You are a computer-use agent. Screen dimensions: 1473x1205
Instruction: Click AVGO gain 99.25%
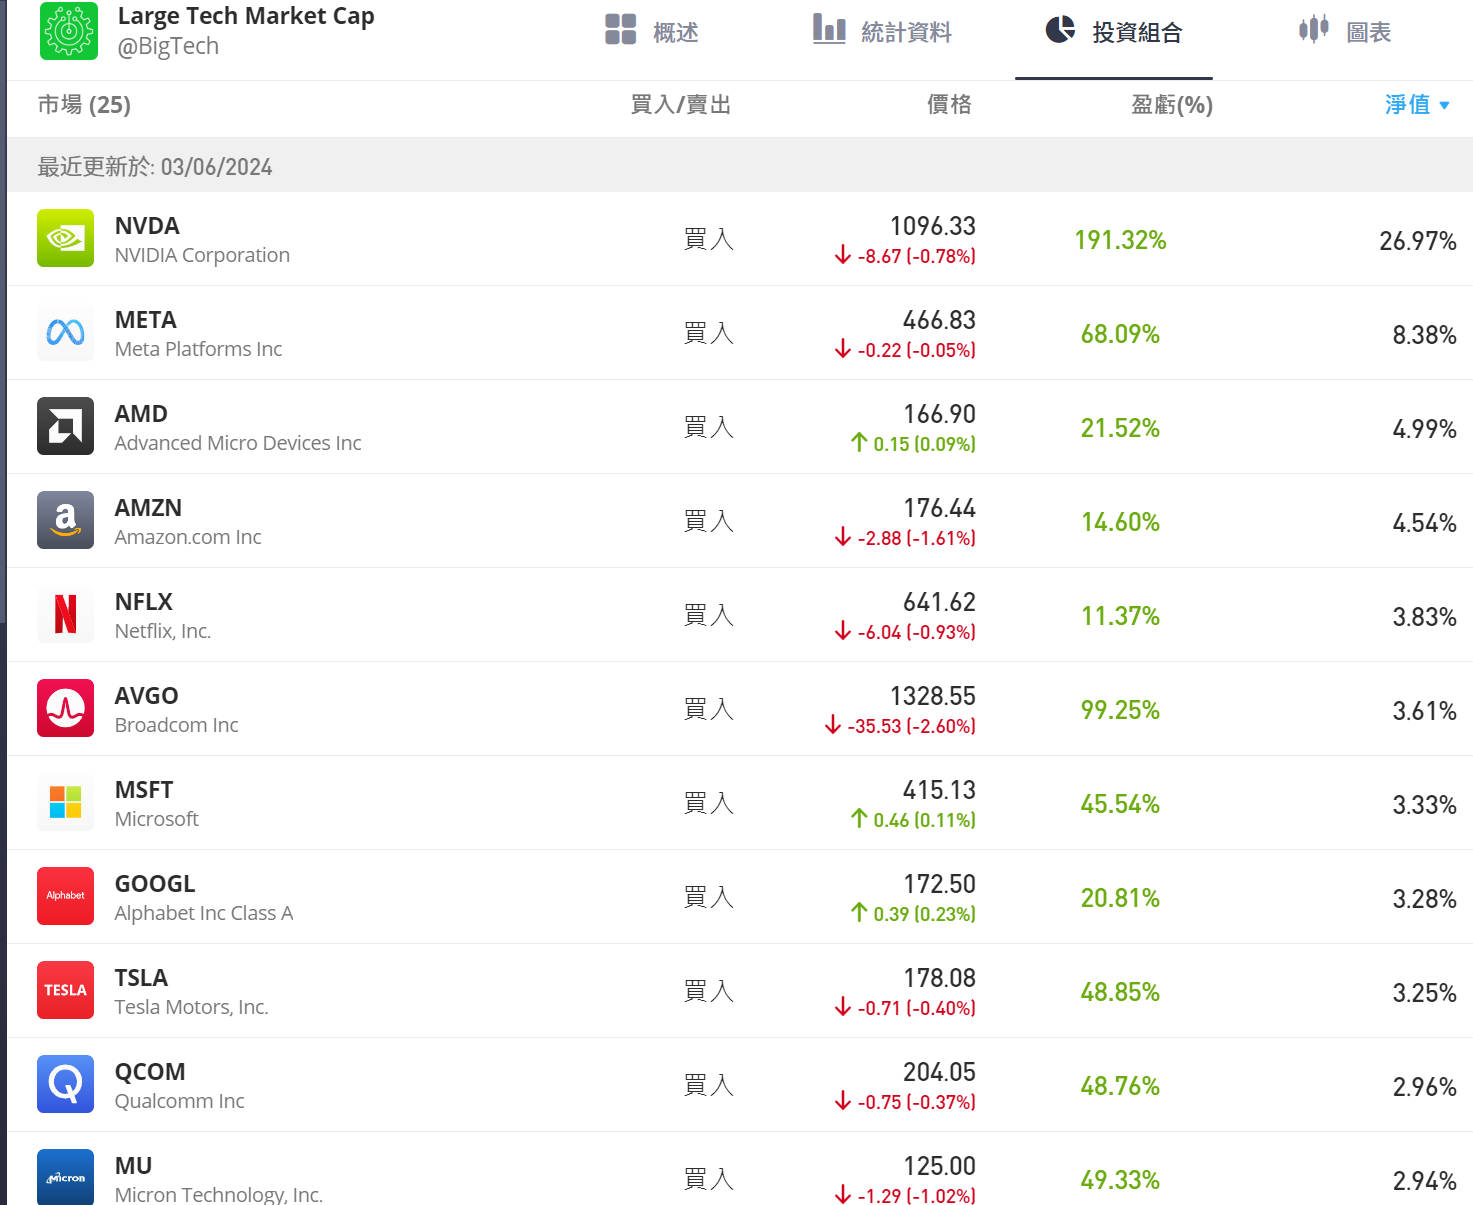[x=1120, y=710]
